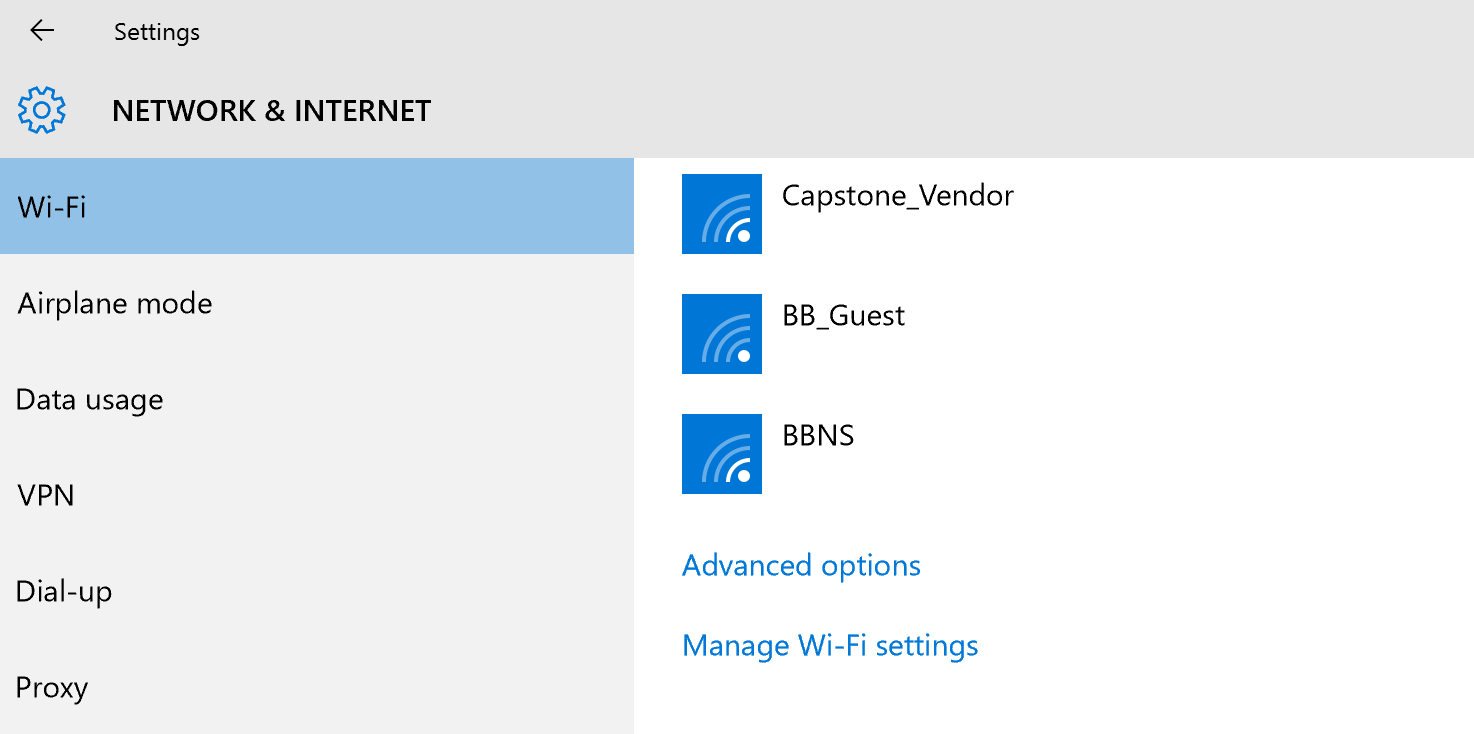Open the Airplane mode section
Viewport: 1474px width, 734px height.
point(114,303)
